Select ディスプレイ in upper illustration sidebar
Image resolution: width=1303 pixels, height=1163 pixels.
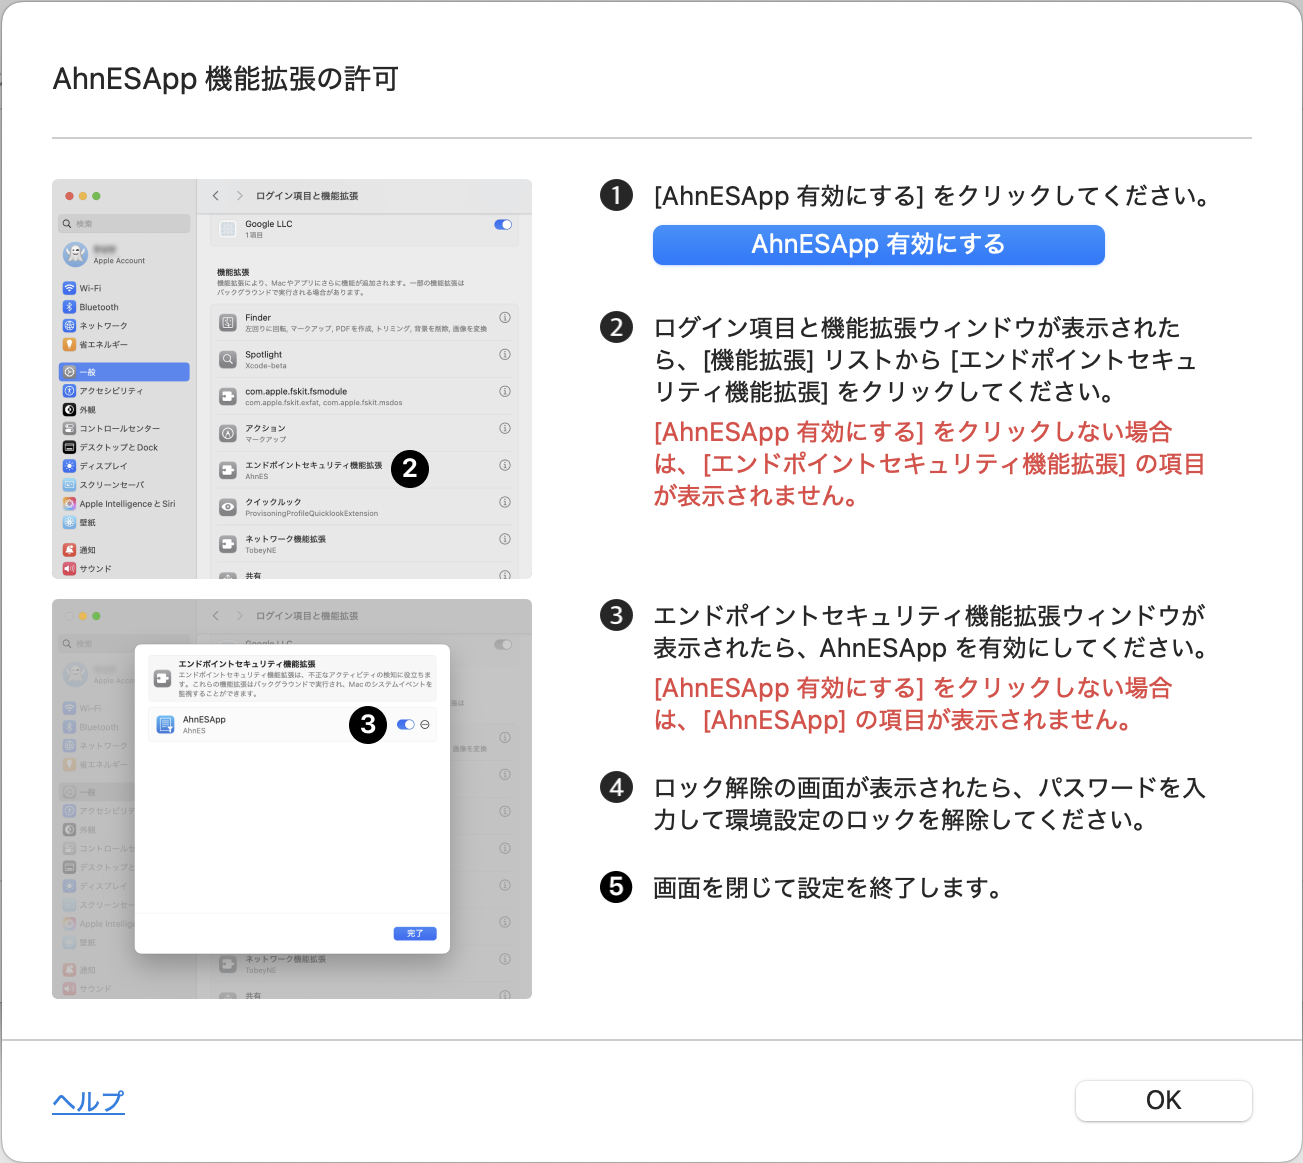124,466
